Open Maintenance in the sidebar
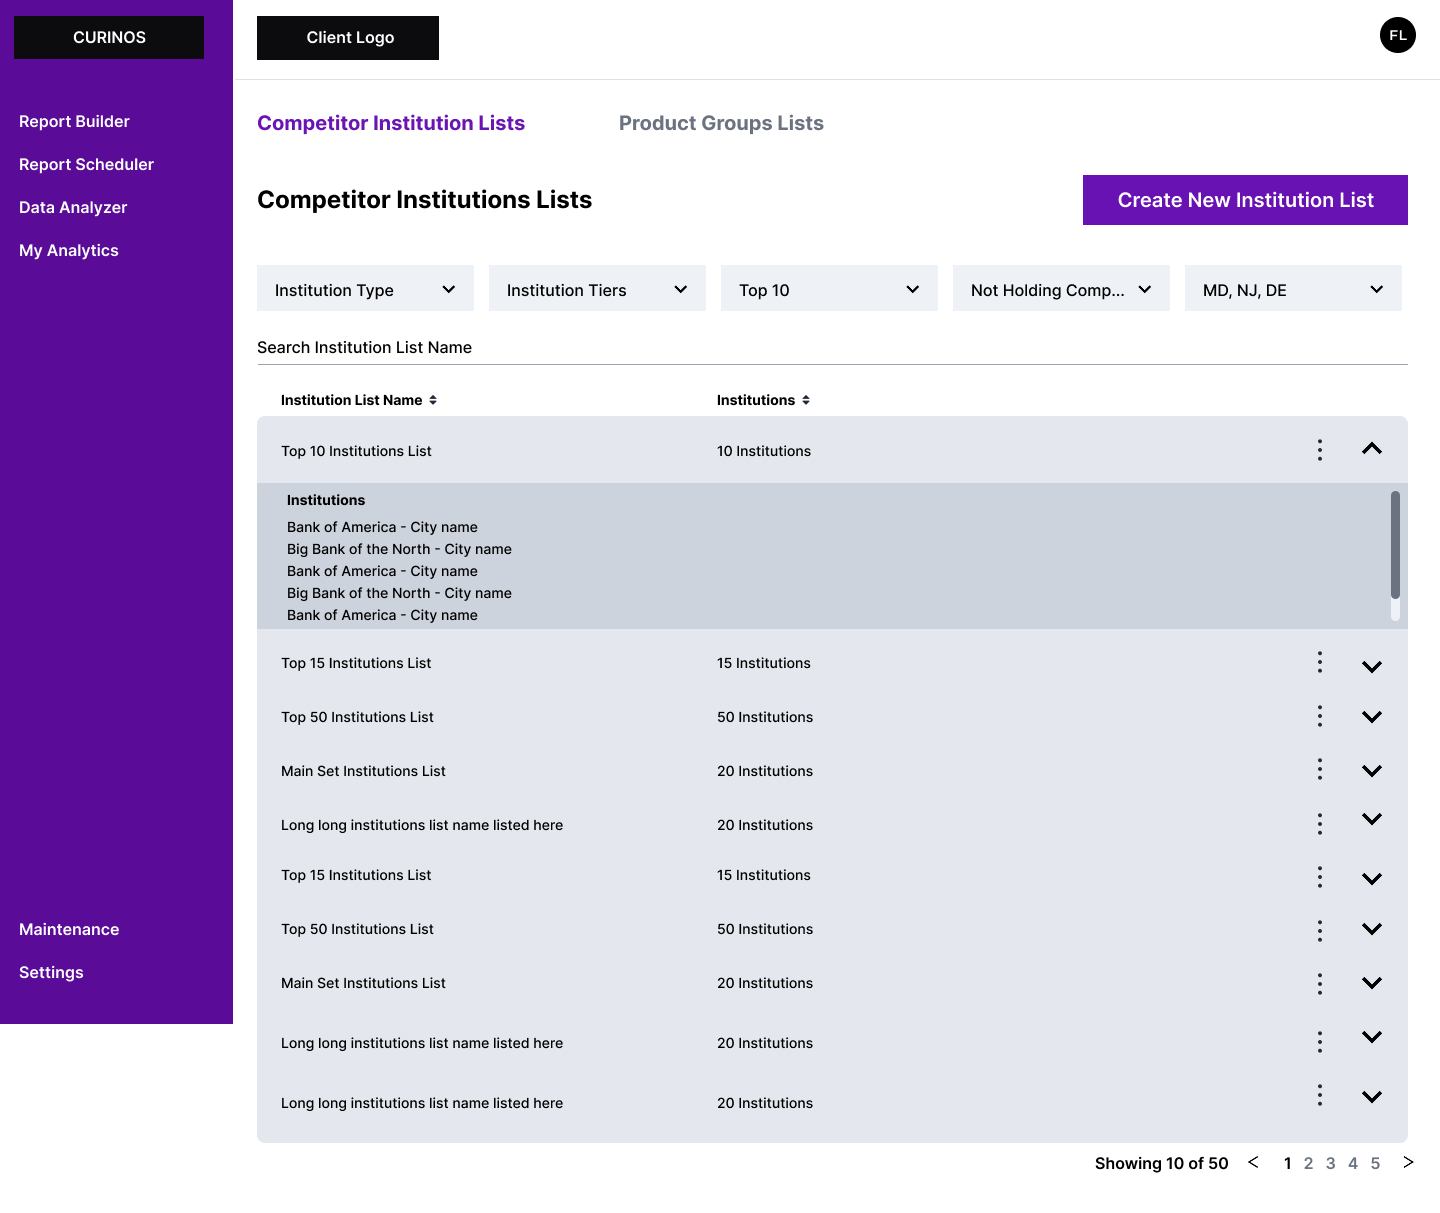This screenshot has height=1213, width=1440. [69, 929]
